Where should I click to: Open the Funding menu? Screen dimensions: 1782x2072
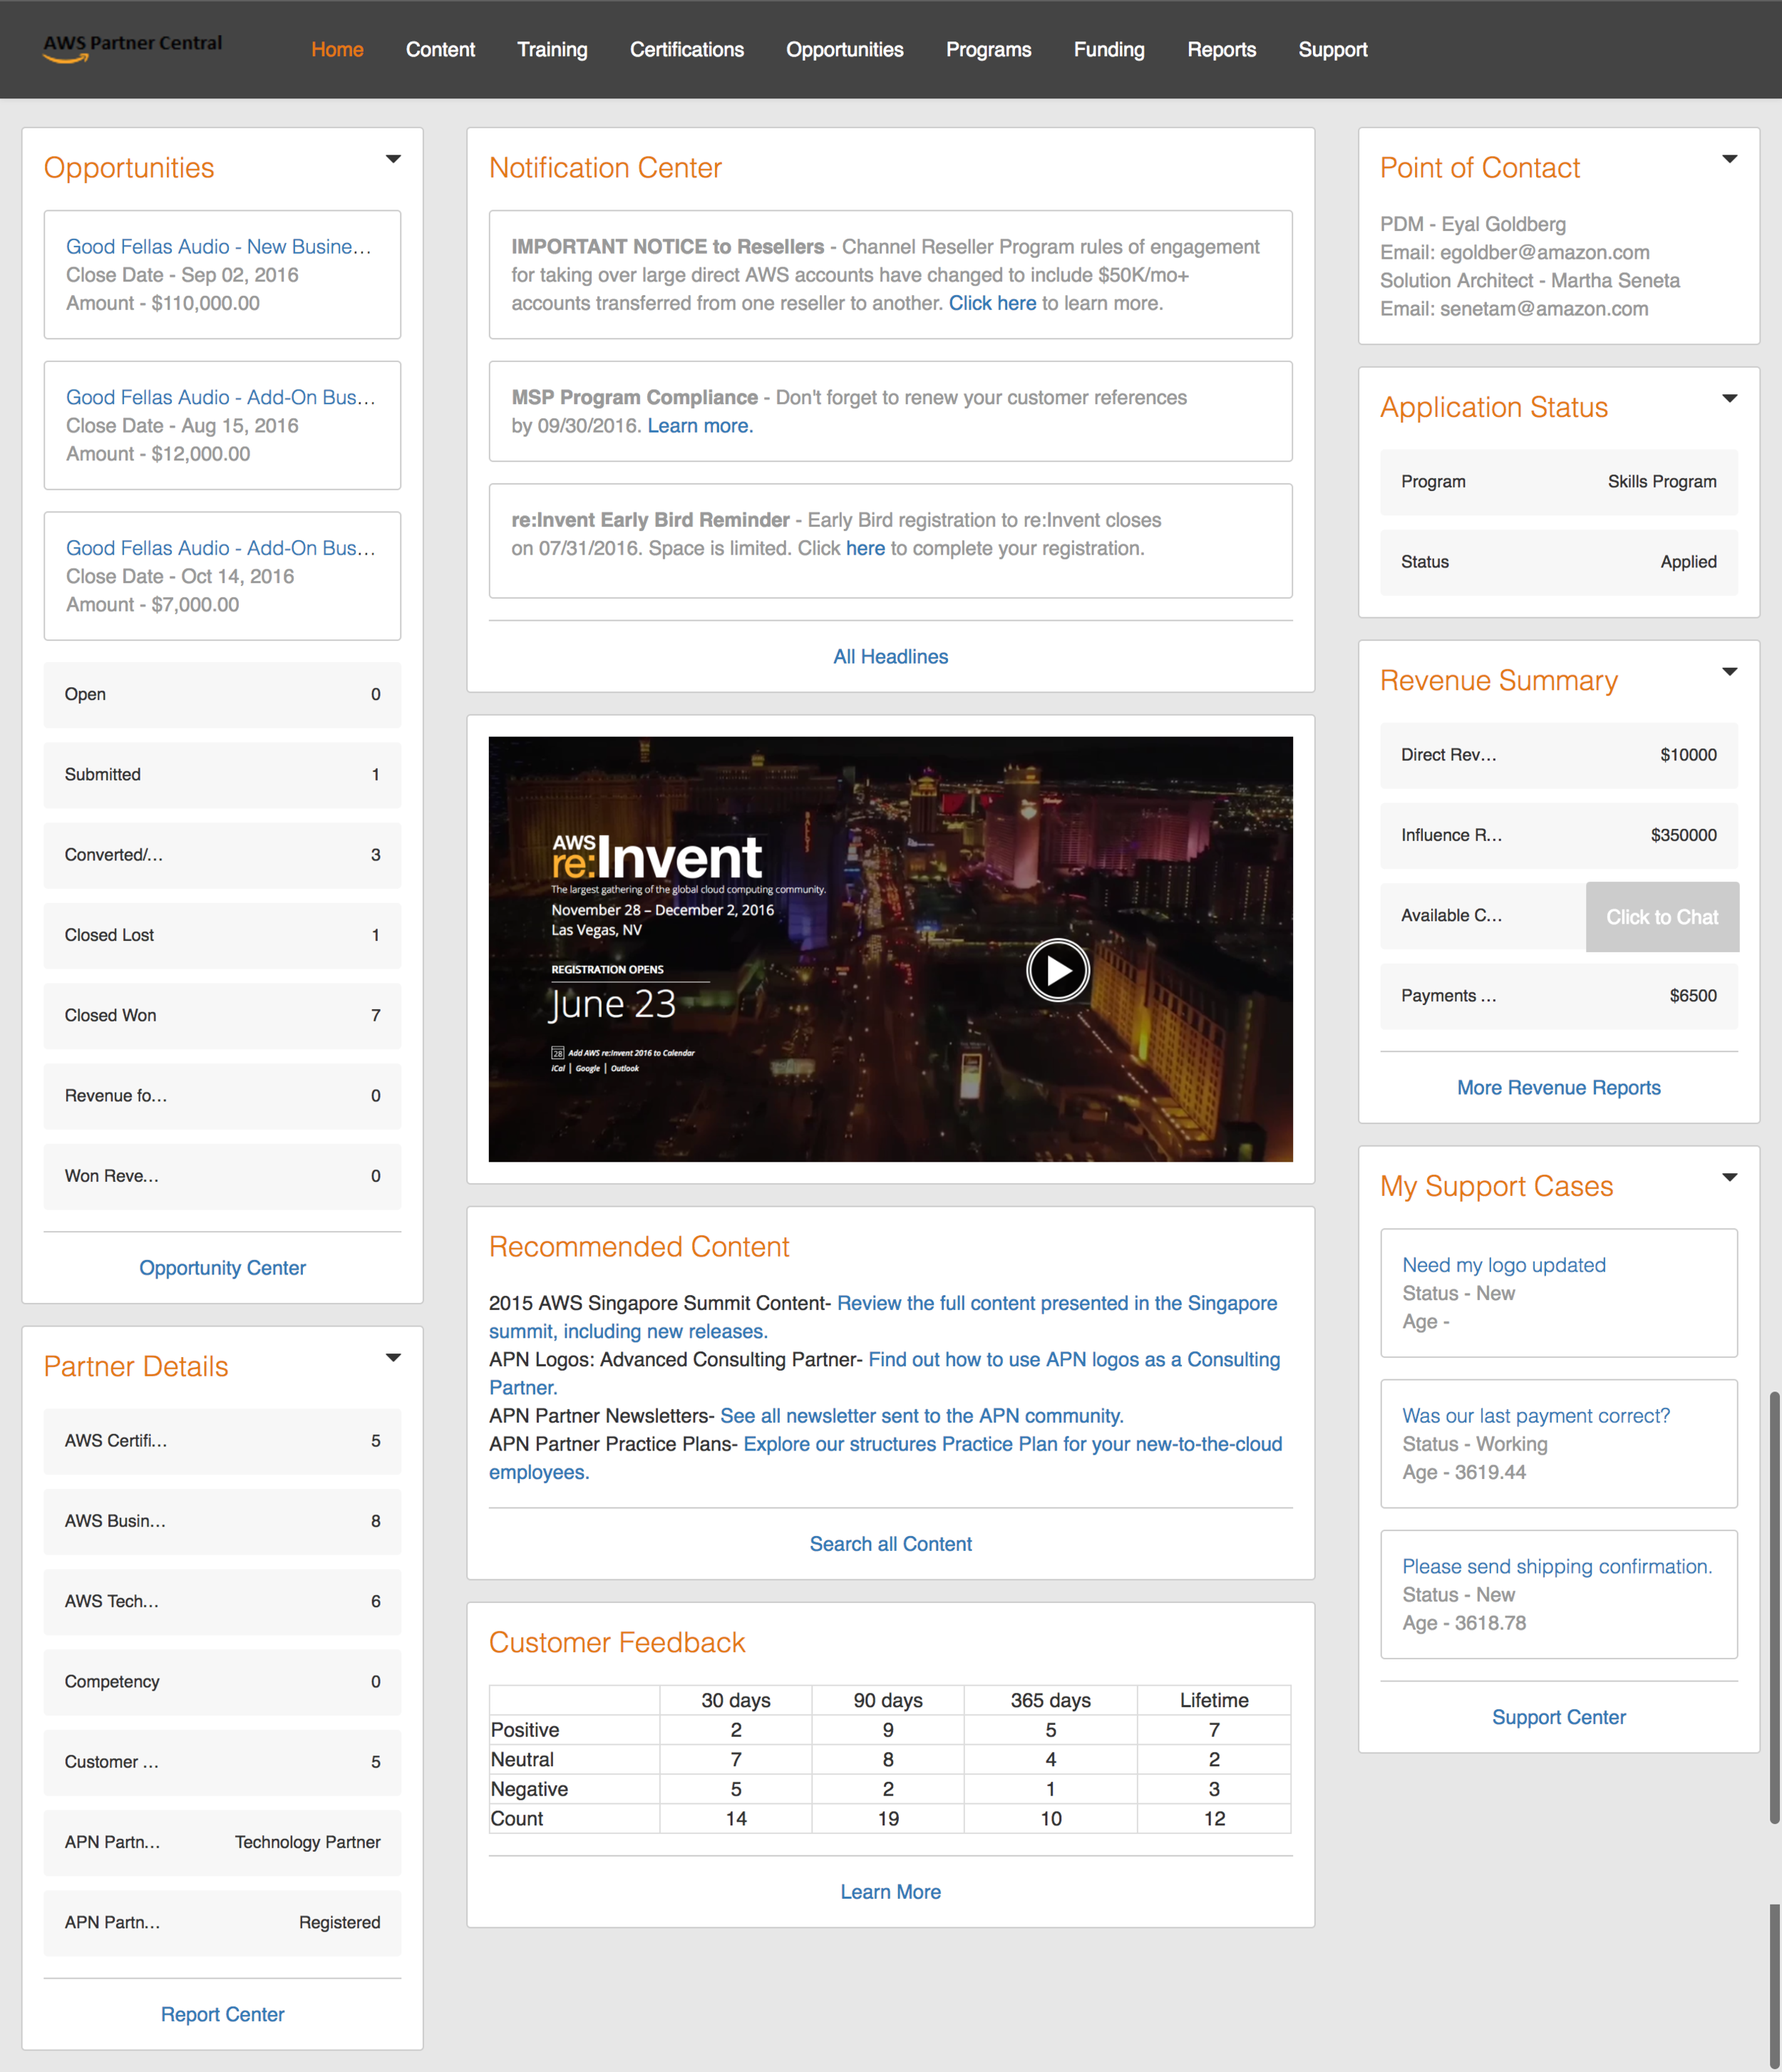[x=1109, y=49]
